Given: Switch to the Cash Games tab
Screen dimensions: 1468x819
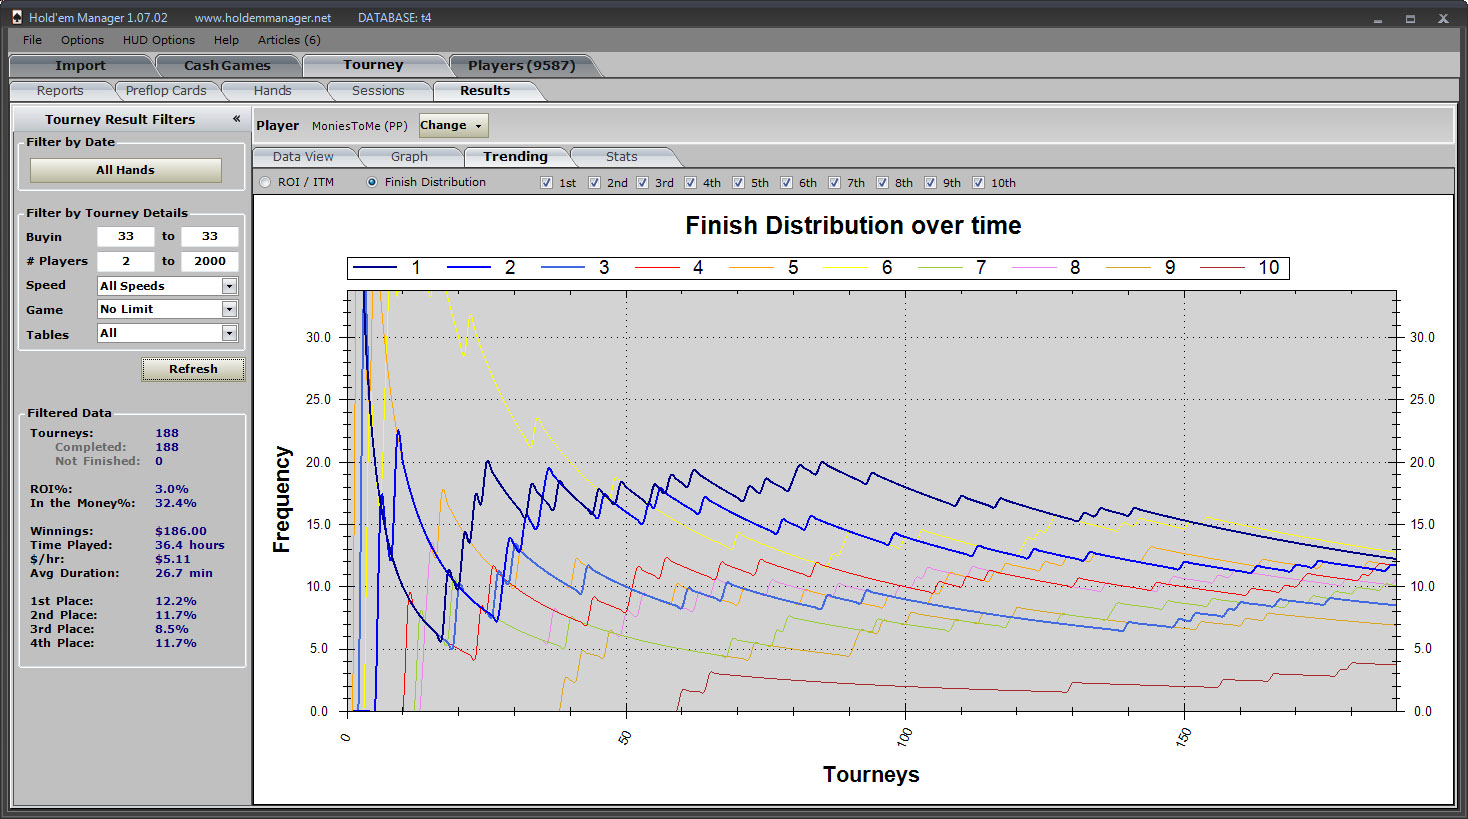Looking at the screenshot, I should click(x=227, y=66).
